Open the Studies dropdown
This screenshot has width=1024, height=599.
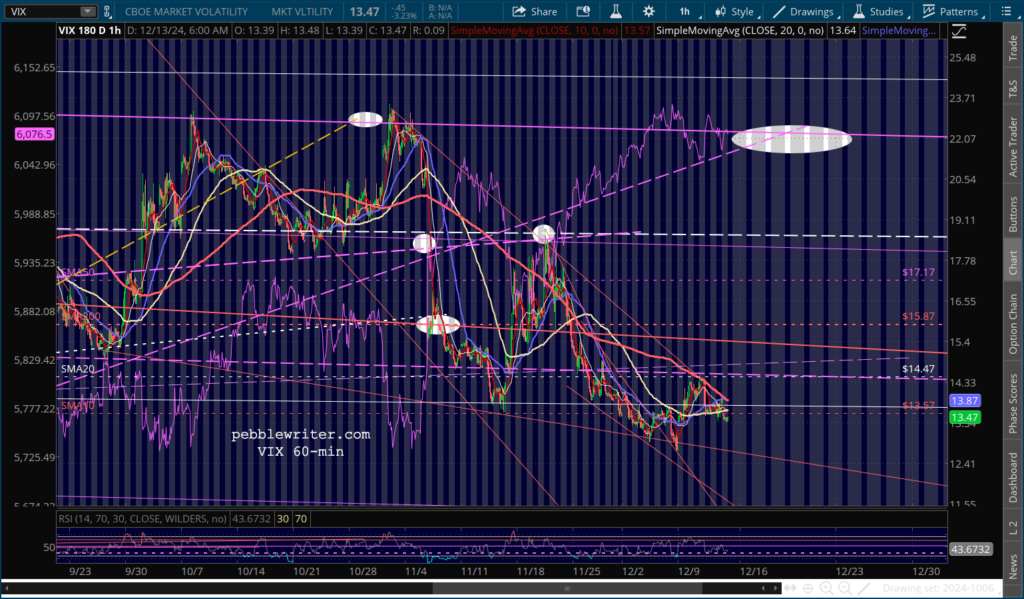click(x=880, y=12)
